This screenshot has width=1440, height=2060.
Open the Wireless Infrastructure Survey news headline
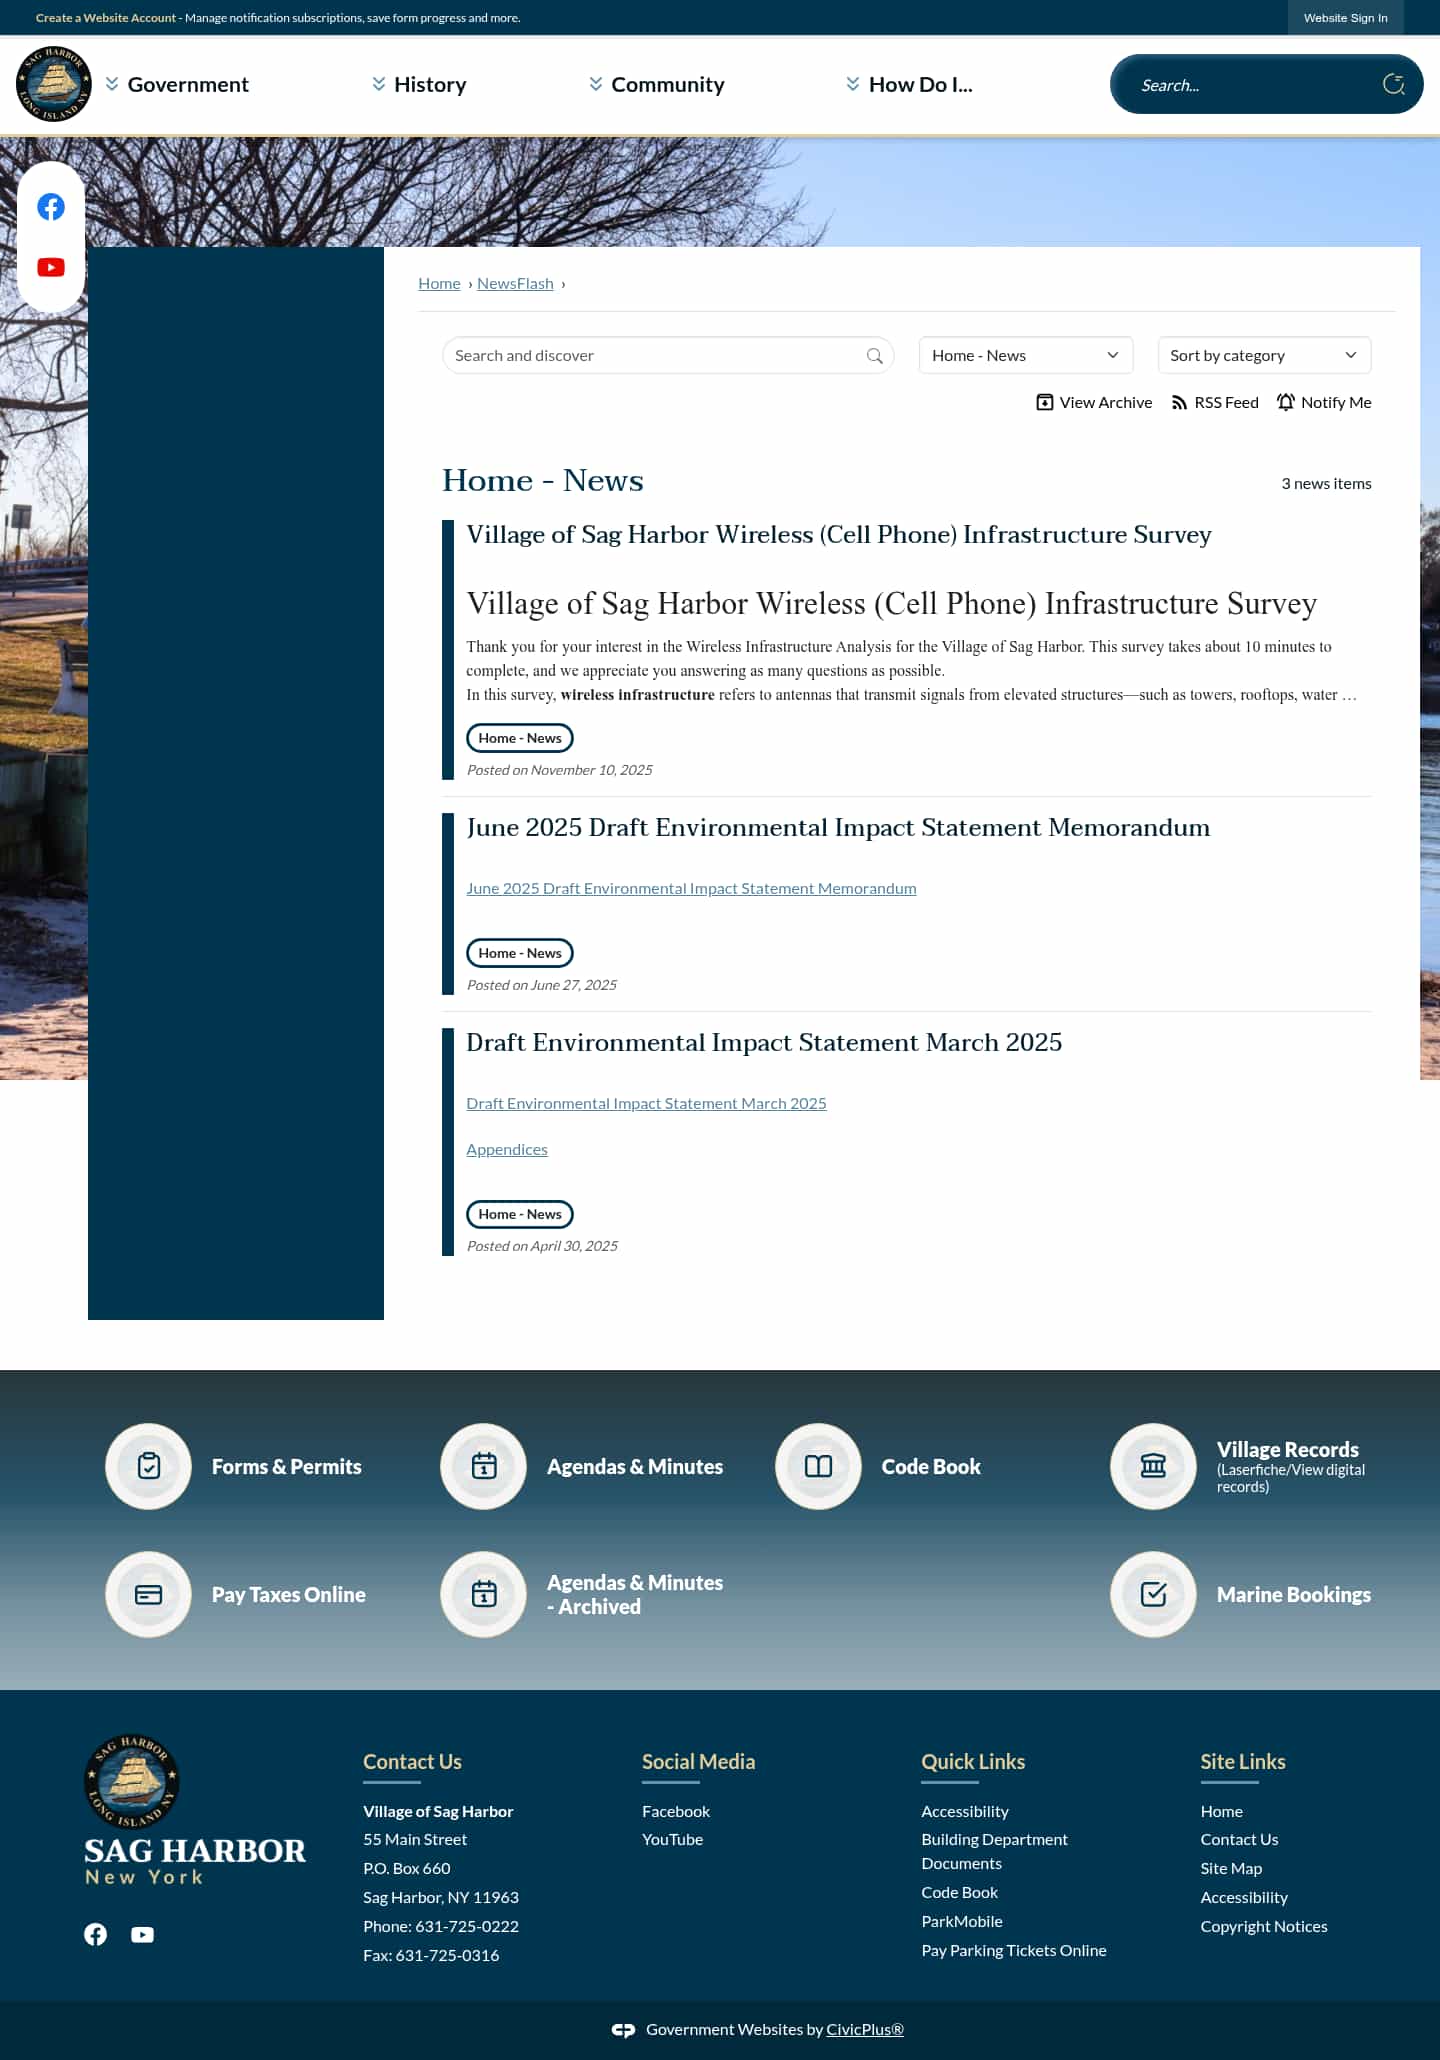pos(838,535)
